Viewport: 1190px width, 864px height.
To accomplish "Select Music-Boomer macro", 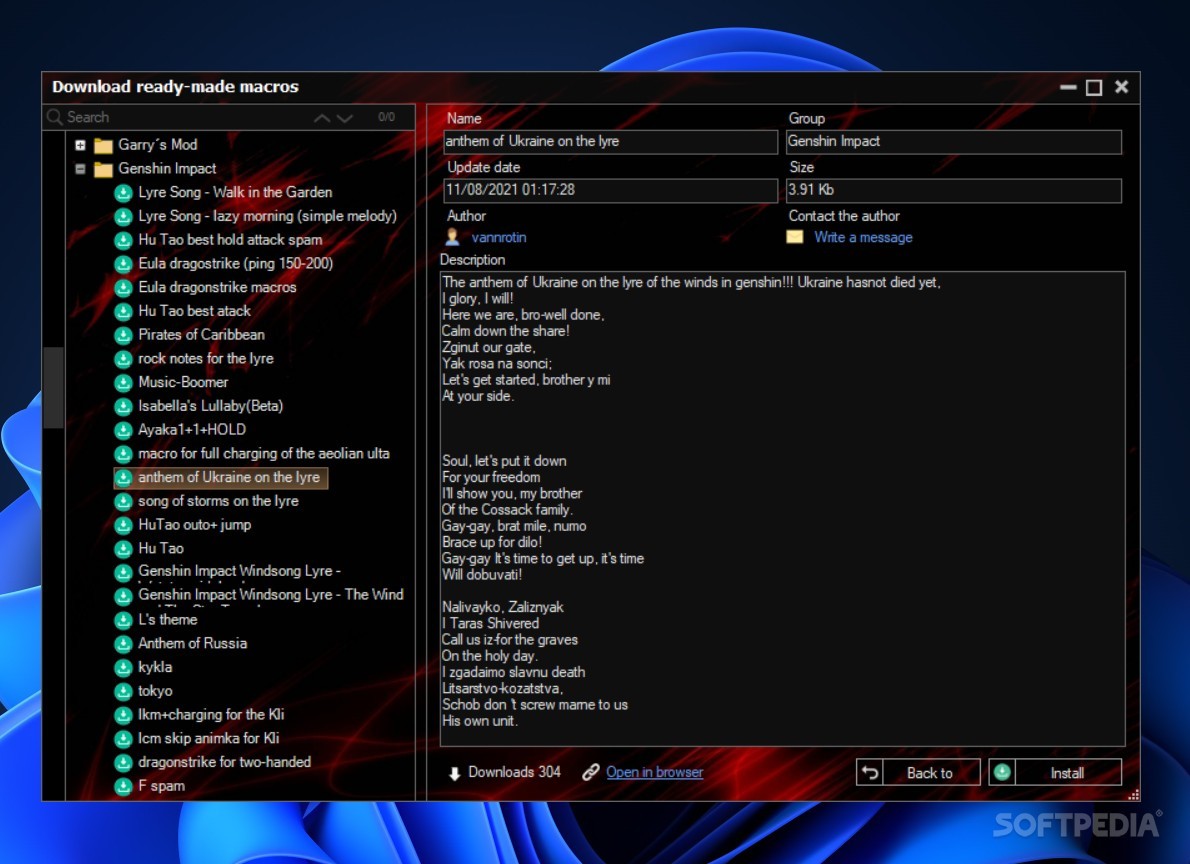I will coord(183,383).
